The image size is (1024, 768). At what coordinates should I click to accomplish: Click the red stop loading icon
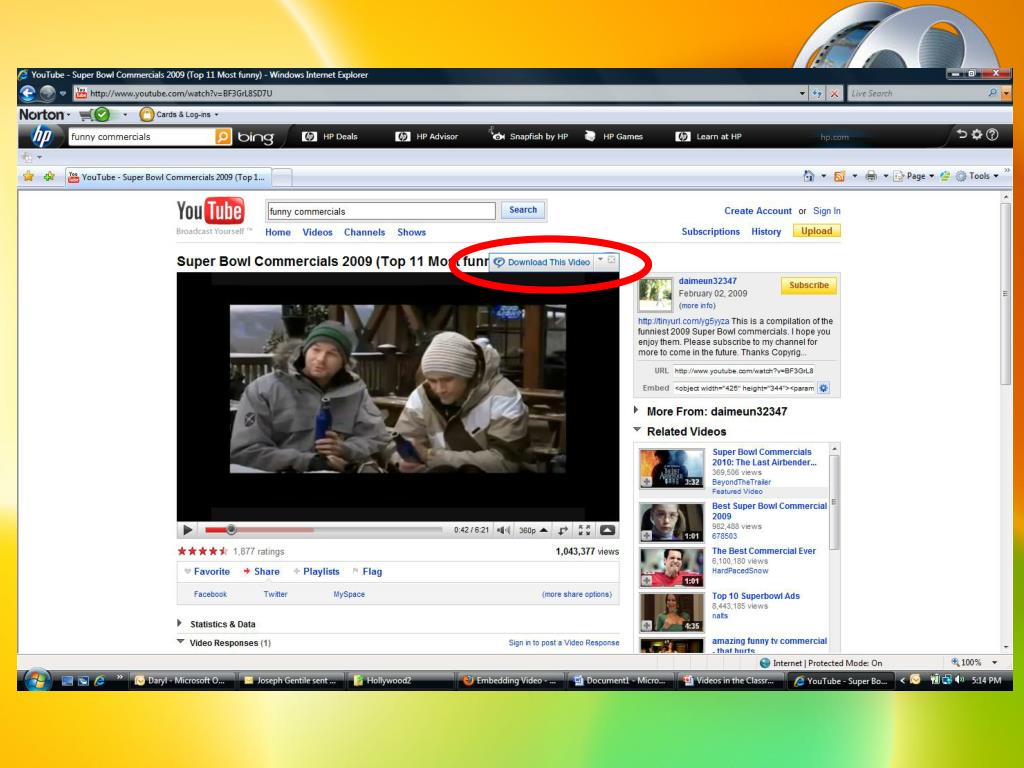(834, 93)
